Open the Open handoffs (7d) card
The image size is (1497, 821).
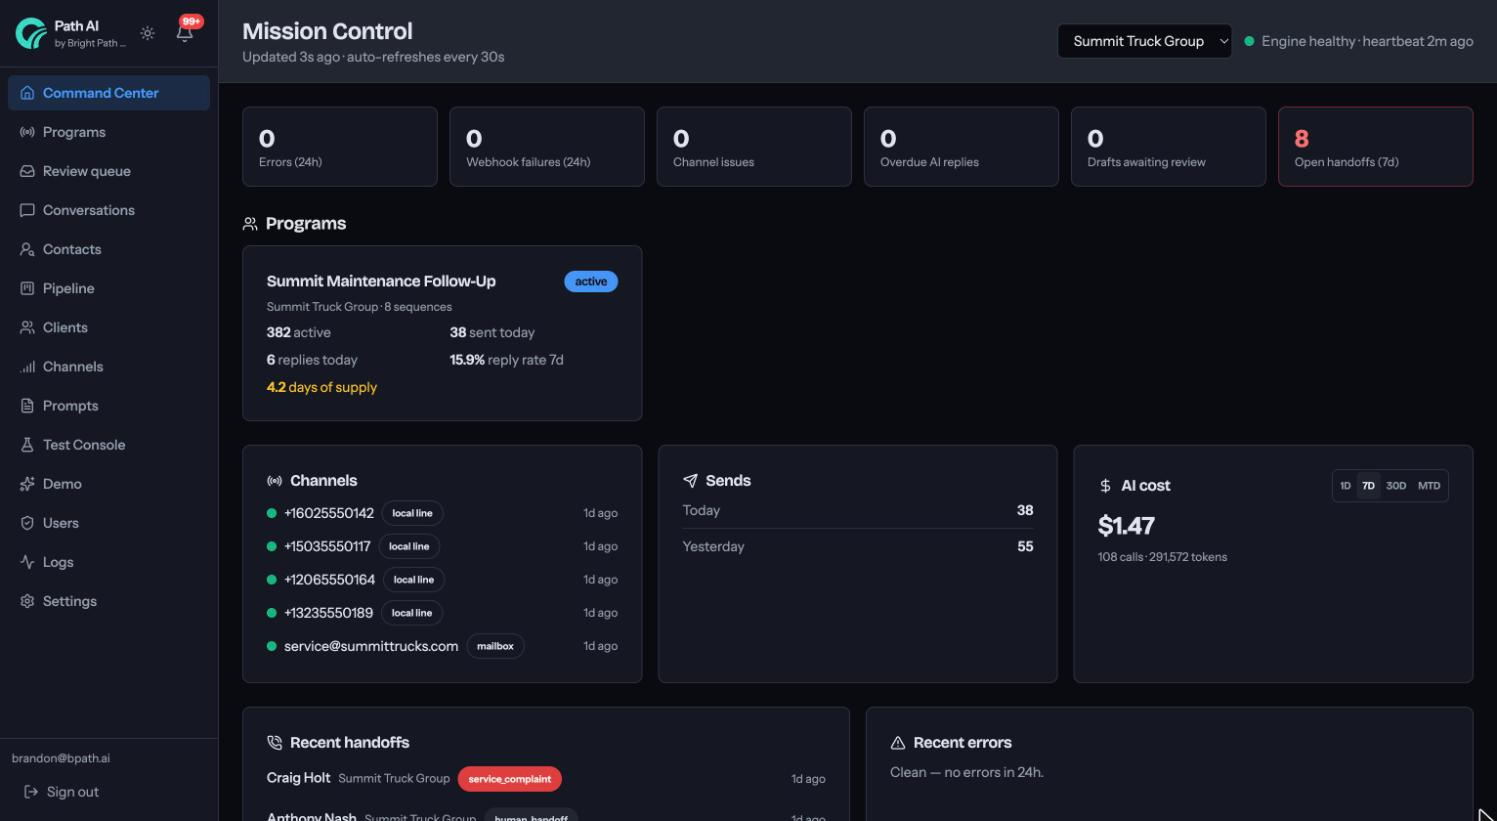(1375, 147)
